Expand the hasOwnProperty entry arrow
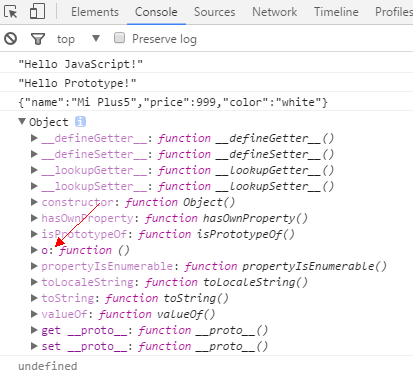Viewport: 413px width, 374px height. (34, 218)
